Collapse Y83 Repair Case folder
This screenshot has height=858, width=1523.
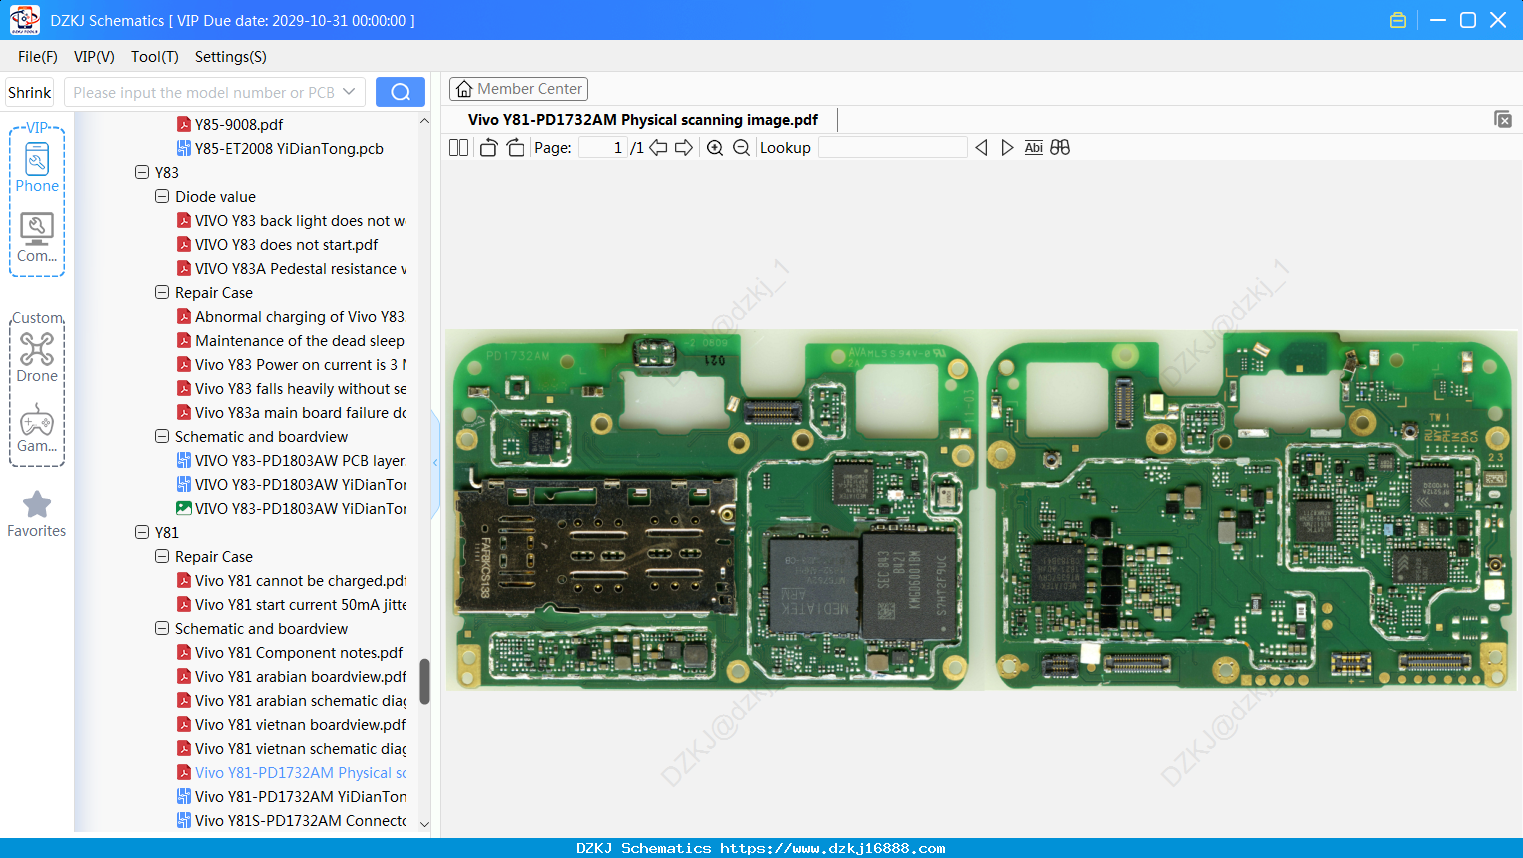[x=162, y=292]
